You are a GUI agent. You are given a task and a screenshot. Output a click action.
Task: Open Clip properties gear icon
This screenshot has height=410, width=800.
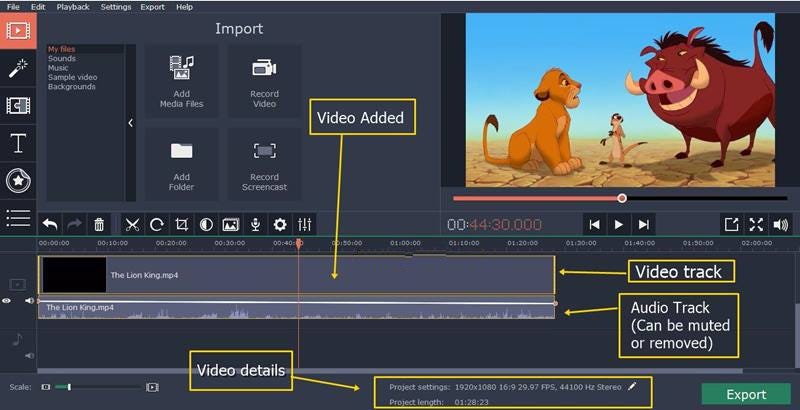click(x=280, y=224)
